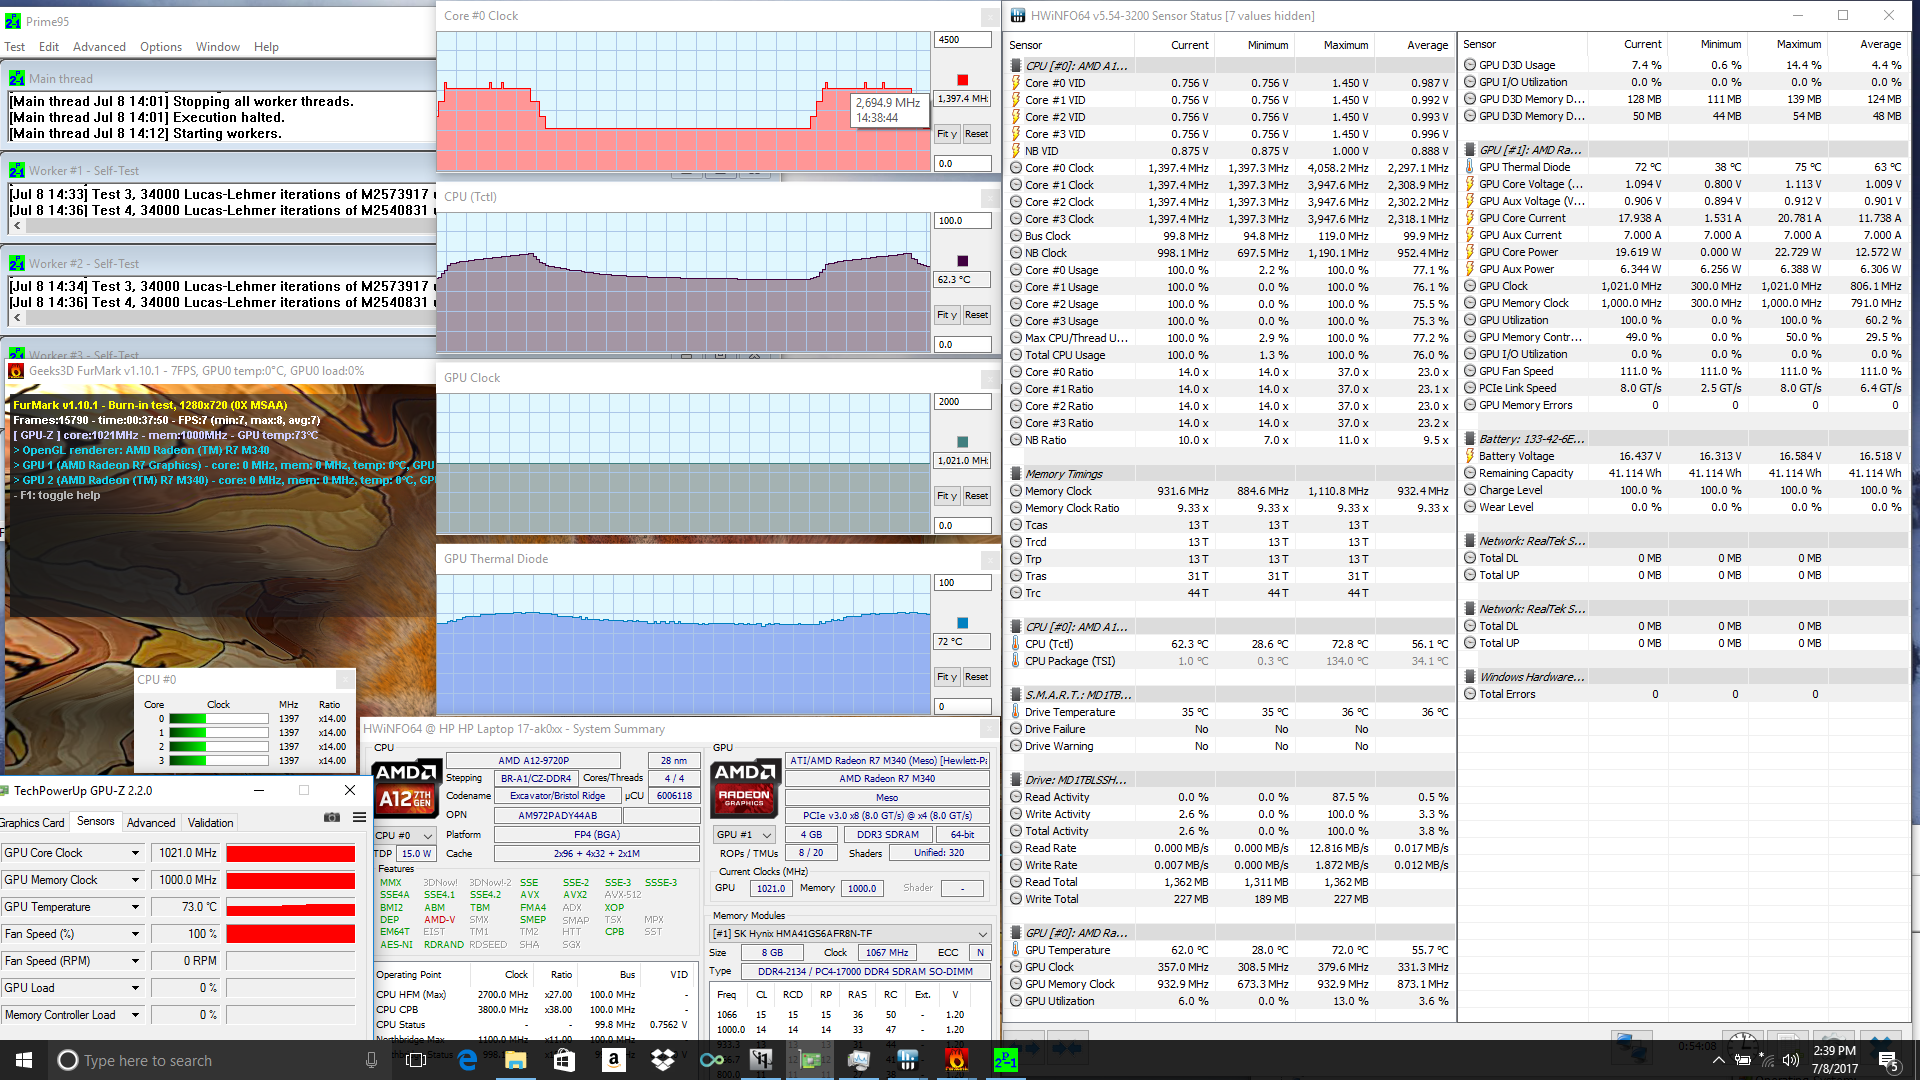Click the Prime95 Main thread window icon

coord(17,78)
